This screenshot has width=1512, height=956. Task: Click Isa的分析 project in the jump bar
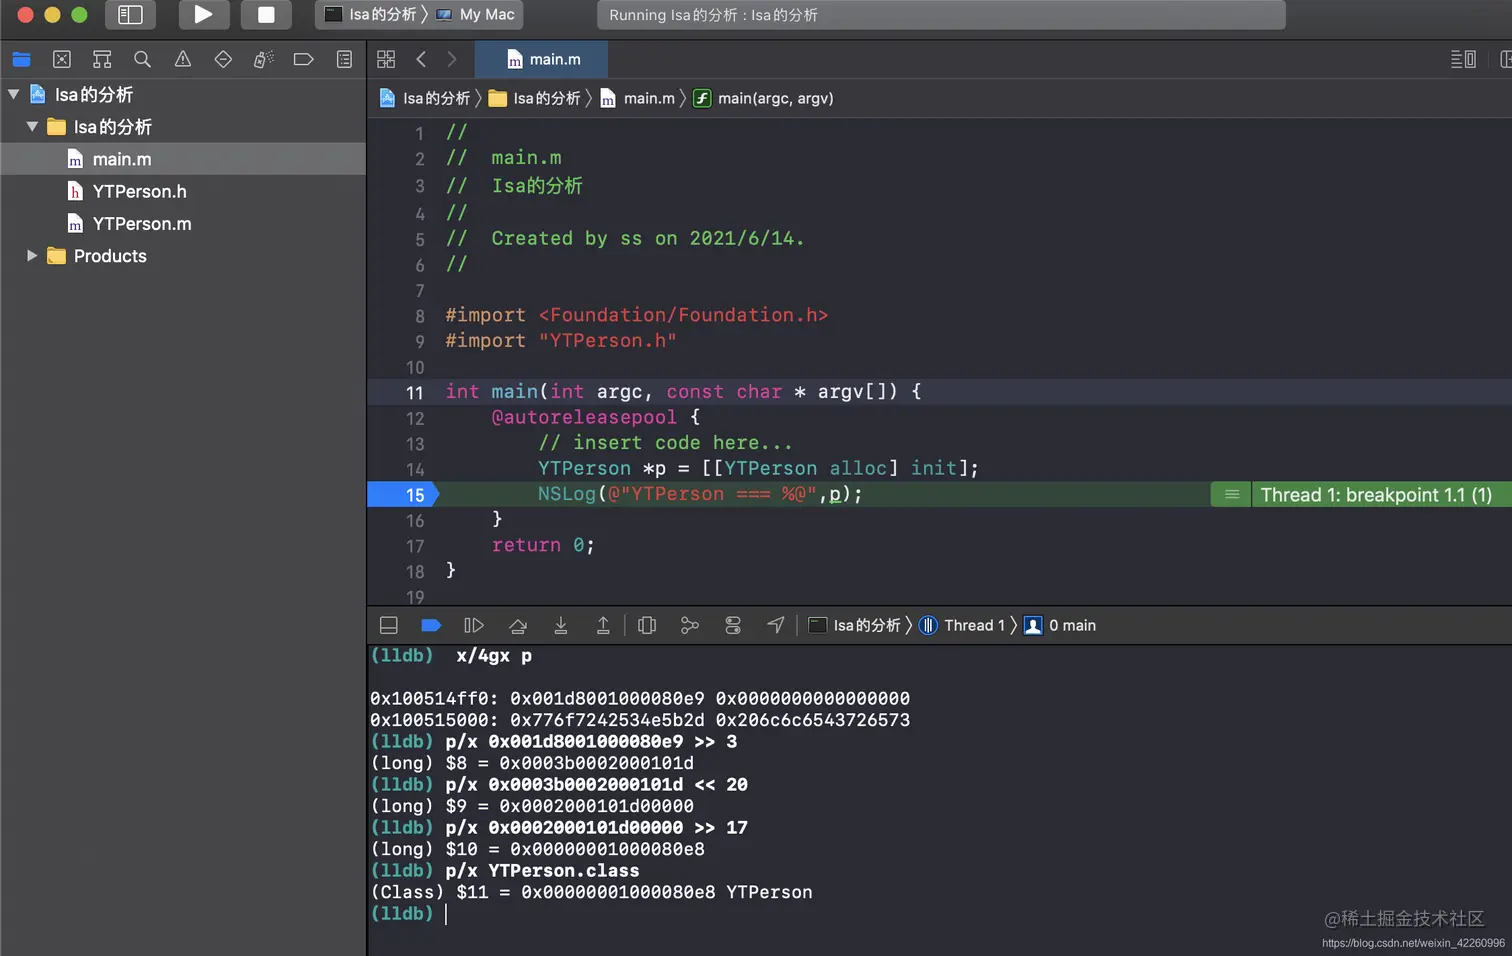[424, 98]
